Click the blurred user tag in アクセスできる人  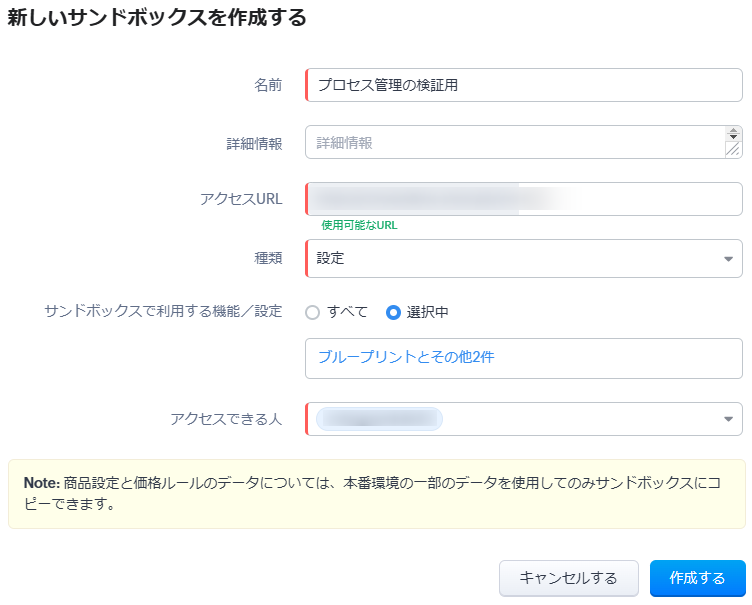point(380,419)
